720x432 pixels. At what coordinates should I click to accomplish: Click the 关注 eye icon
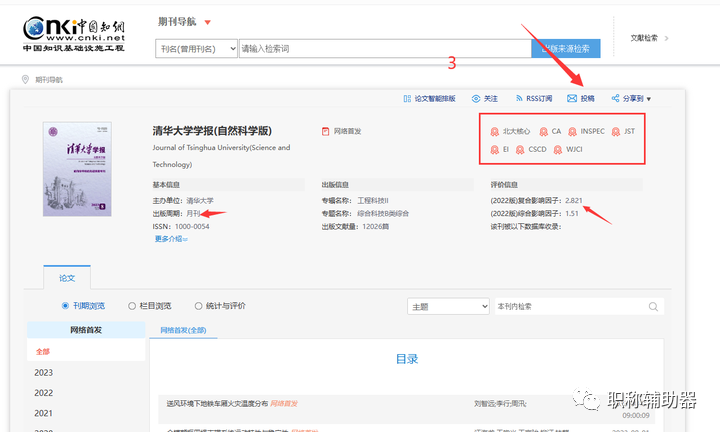(476, 99)
